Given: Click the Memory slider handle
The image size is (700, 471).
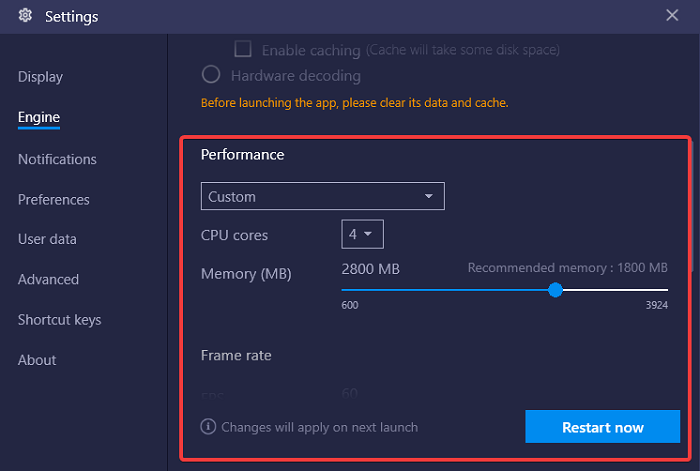Looking at the screenshot, I should tap(556, 290).
